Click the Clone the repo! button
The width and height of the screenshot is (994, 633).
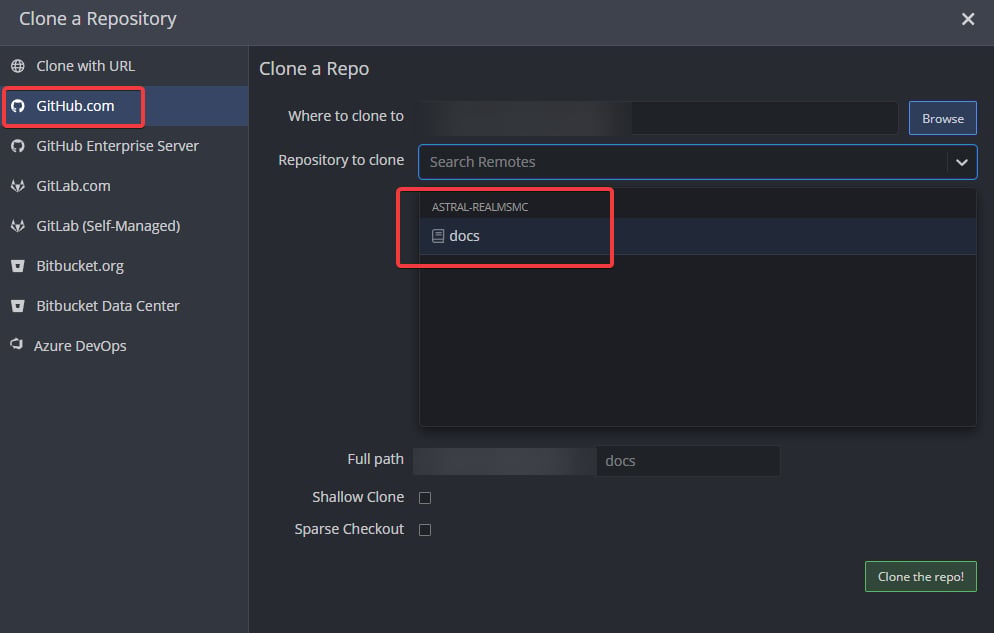[x=920, y=577]
